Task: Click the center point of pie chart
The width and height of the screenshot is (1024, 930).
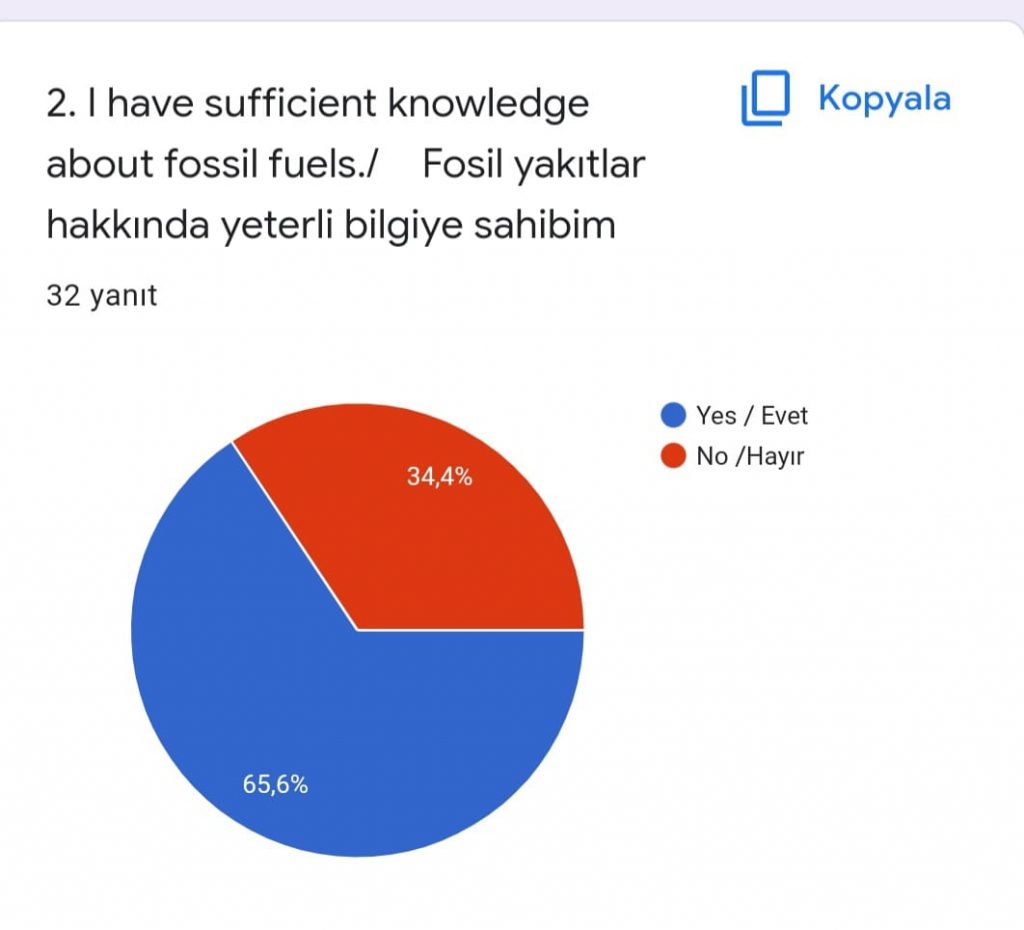Action: click(x=358, y=630)
